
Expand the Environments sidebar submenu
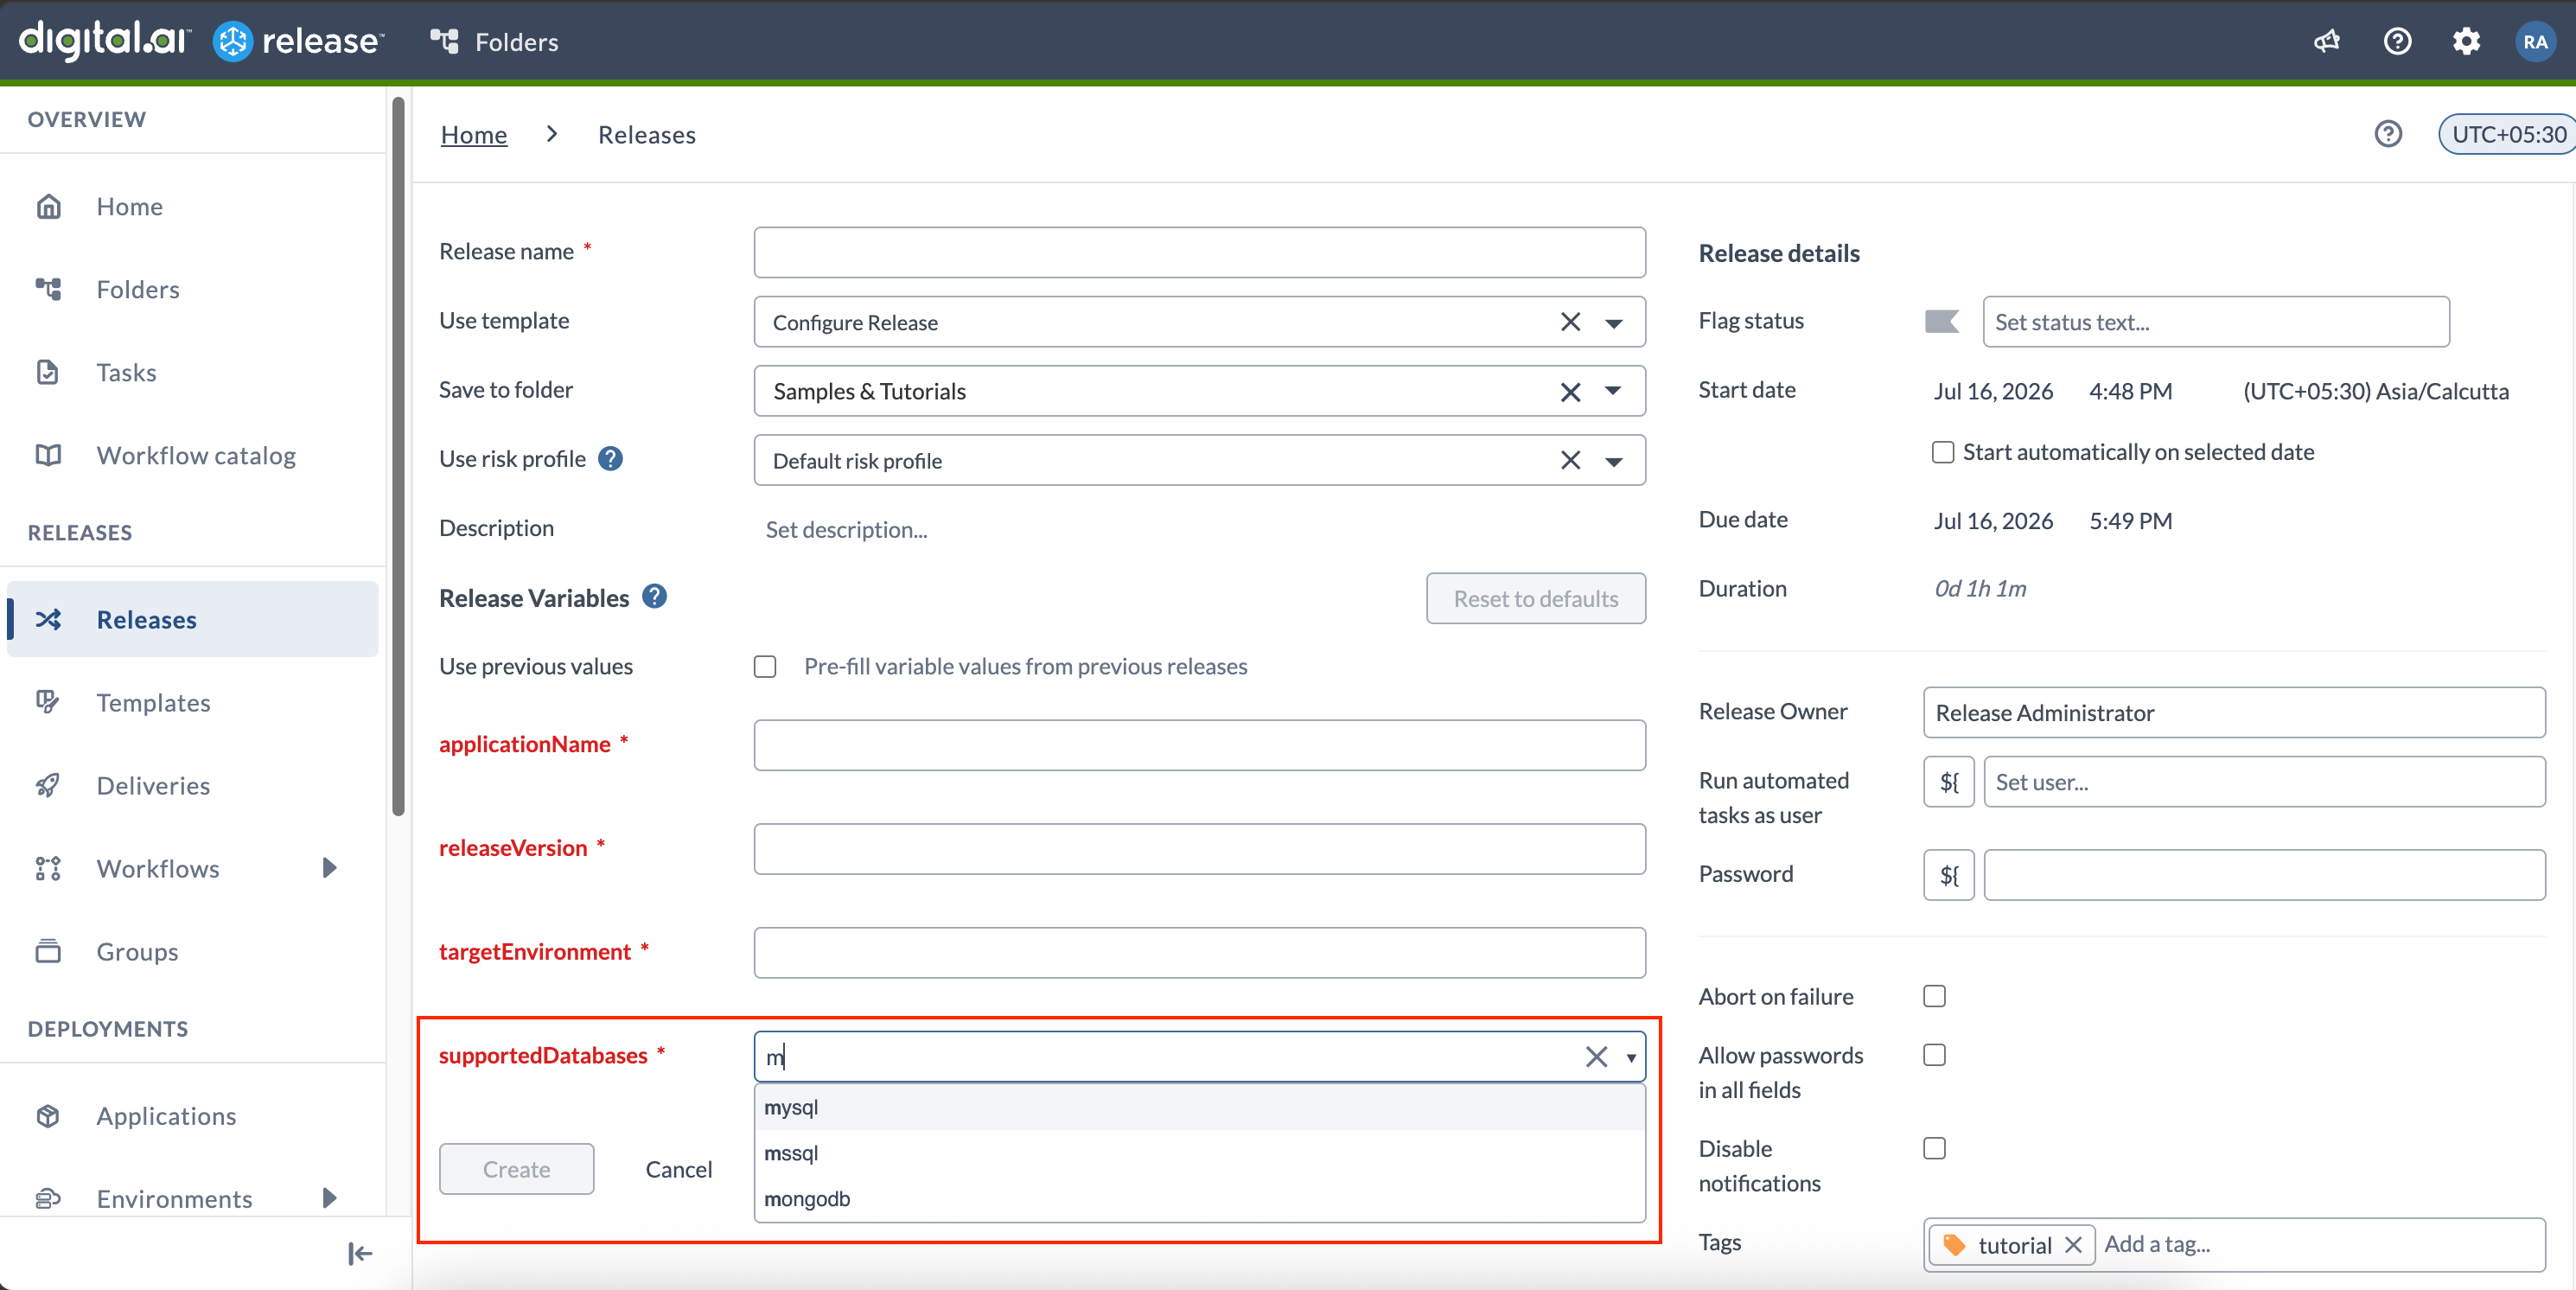coord(329,1197)
